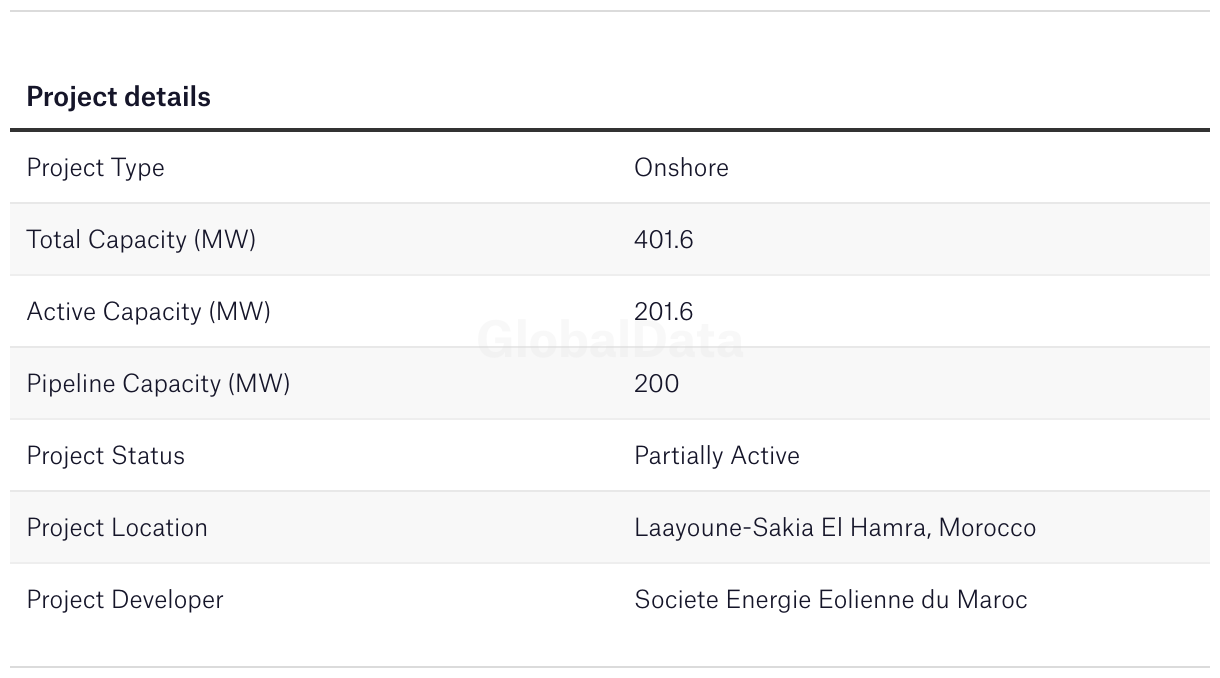
Task: Click the Total Capacity table row
Action: (450, 239)
